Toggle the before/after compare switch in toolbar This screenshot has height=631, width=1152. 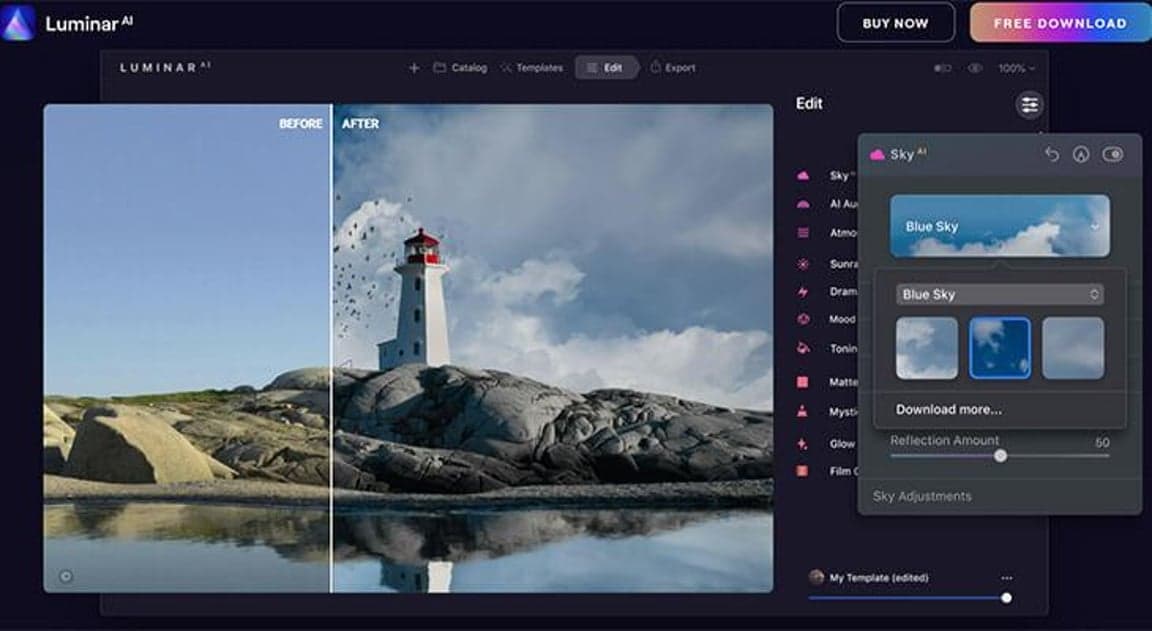click(x=942, y=68)
